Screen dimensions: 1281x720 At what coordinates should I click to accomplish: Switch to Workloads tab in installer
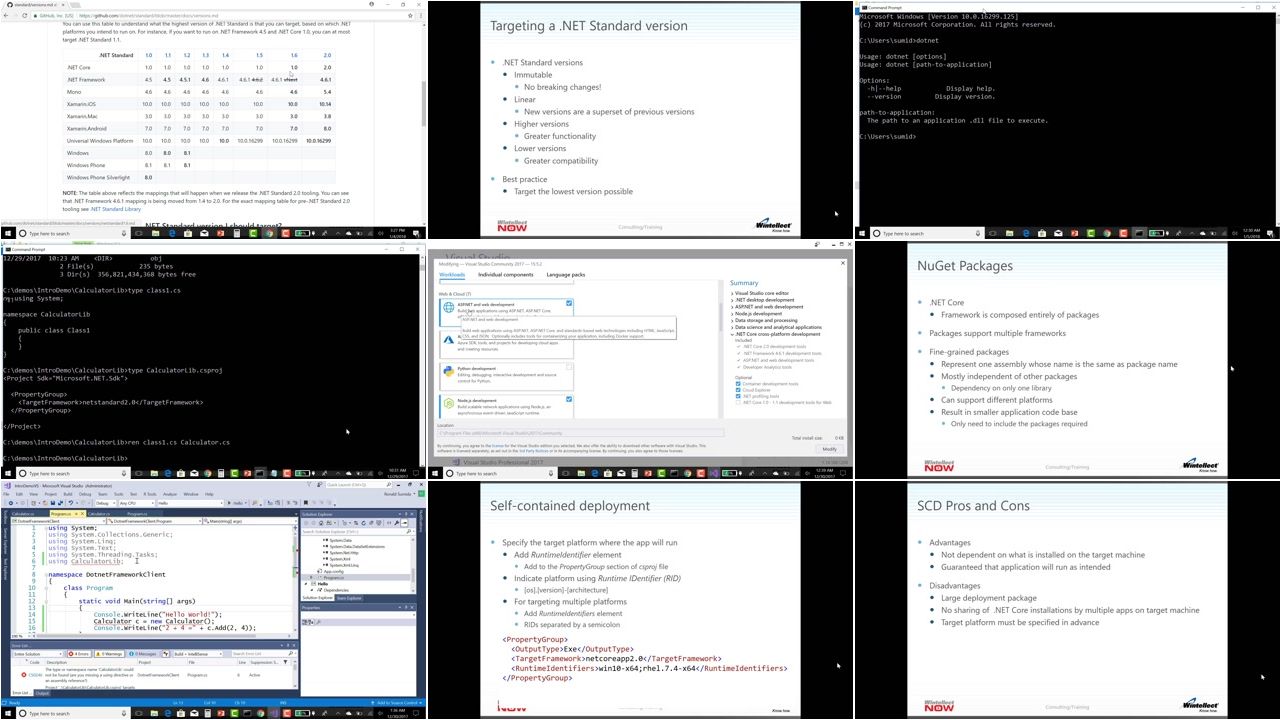pyautogui.click(x=452, y=274)
